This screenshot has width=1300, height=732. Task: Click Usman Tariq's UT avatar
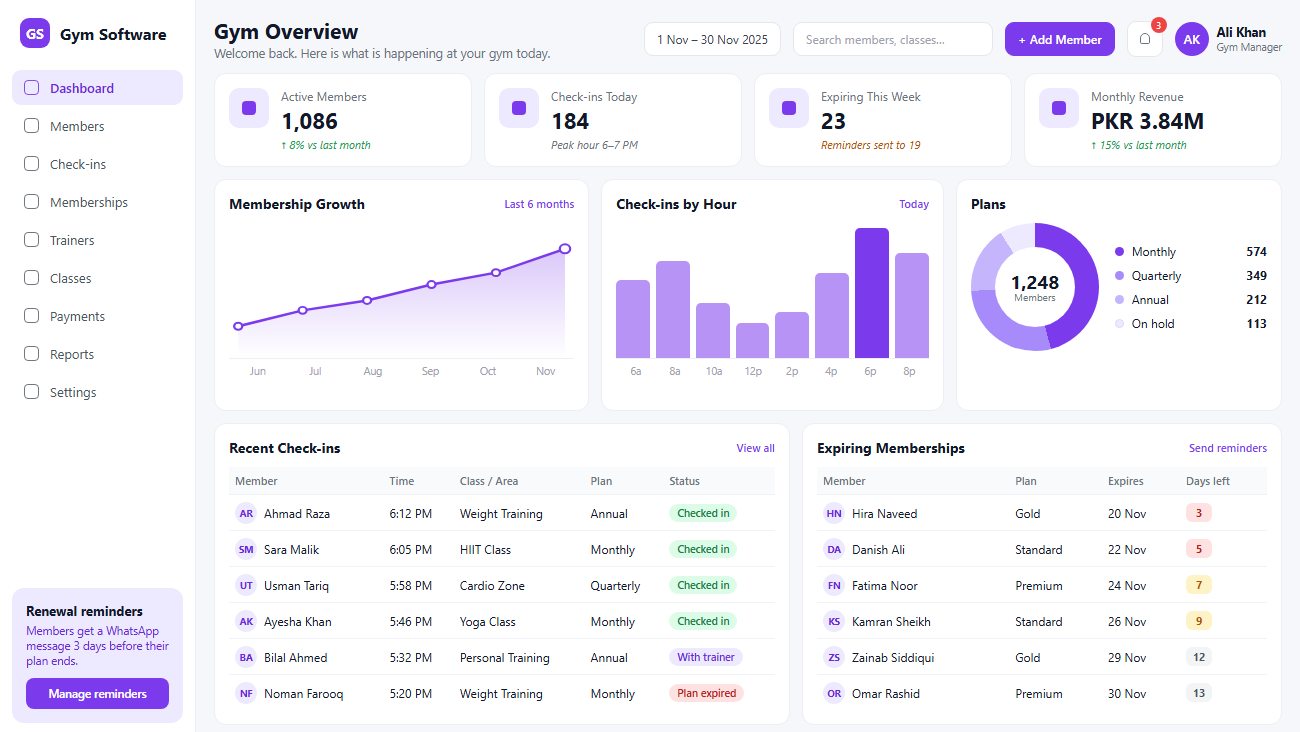tap(246, 585)
